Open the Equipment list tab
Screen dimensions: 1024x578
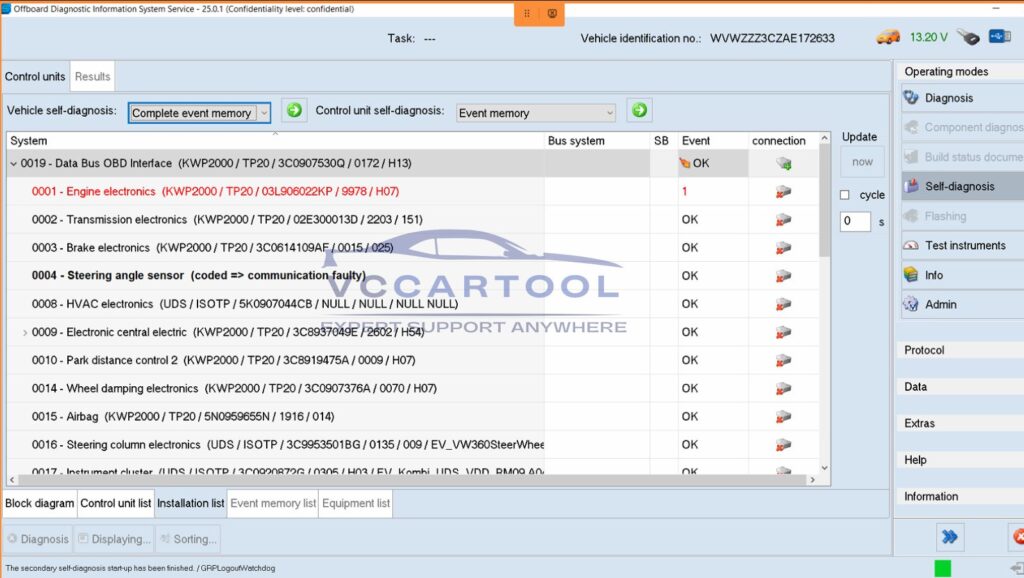click(355, 503)
